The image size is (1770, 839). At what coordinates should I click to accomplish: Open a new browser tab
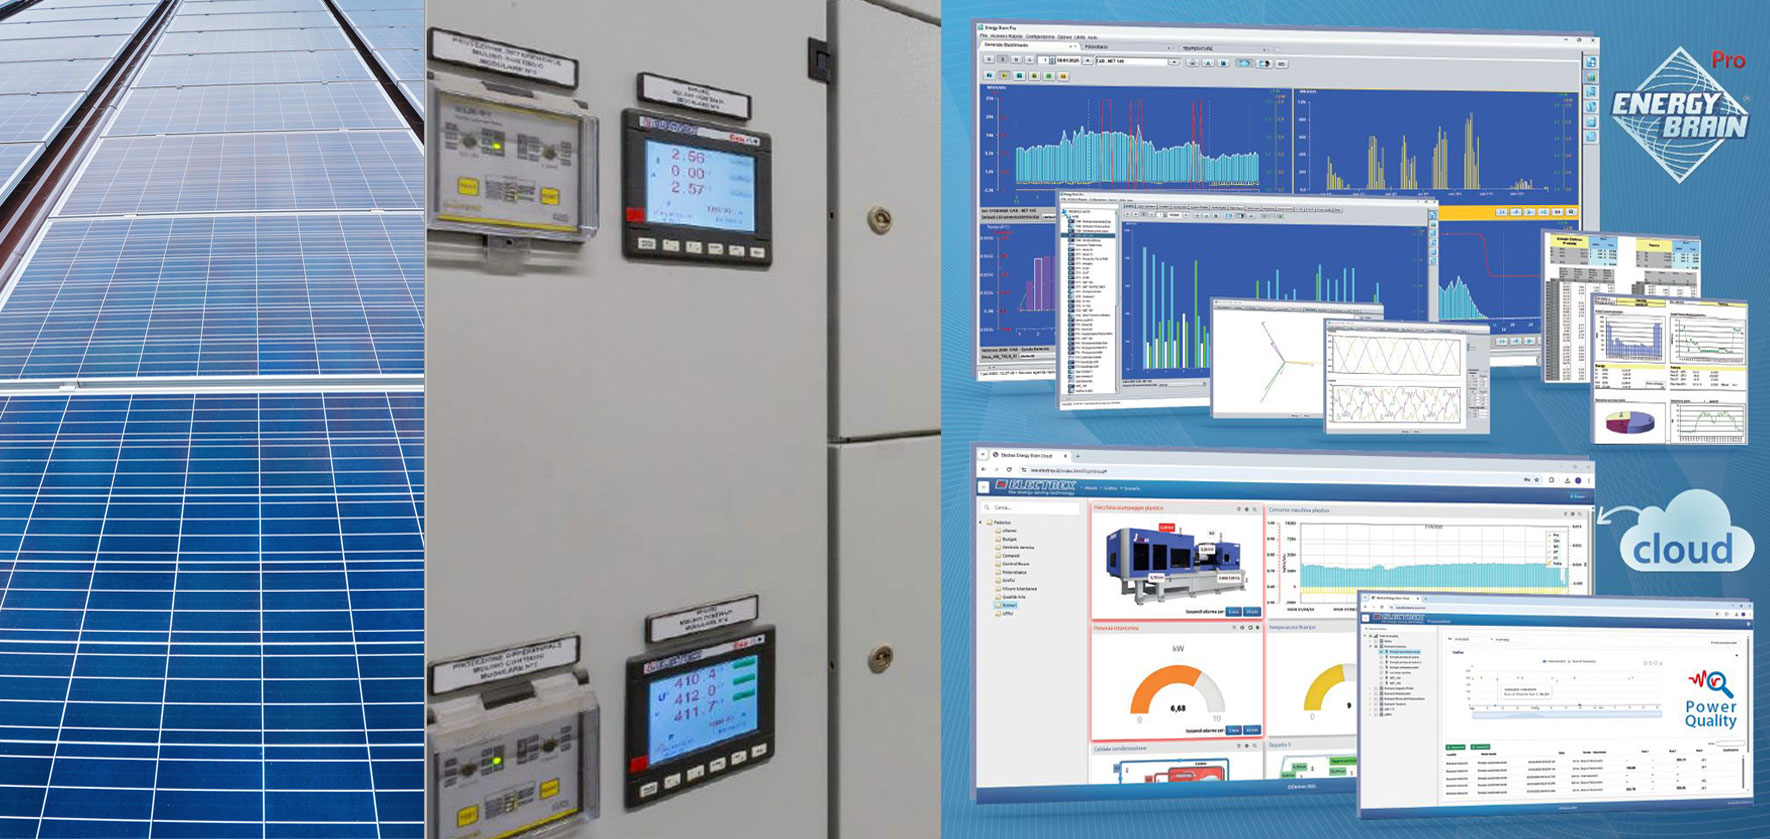pyautogui.click(x=1077, y=455)
